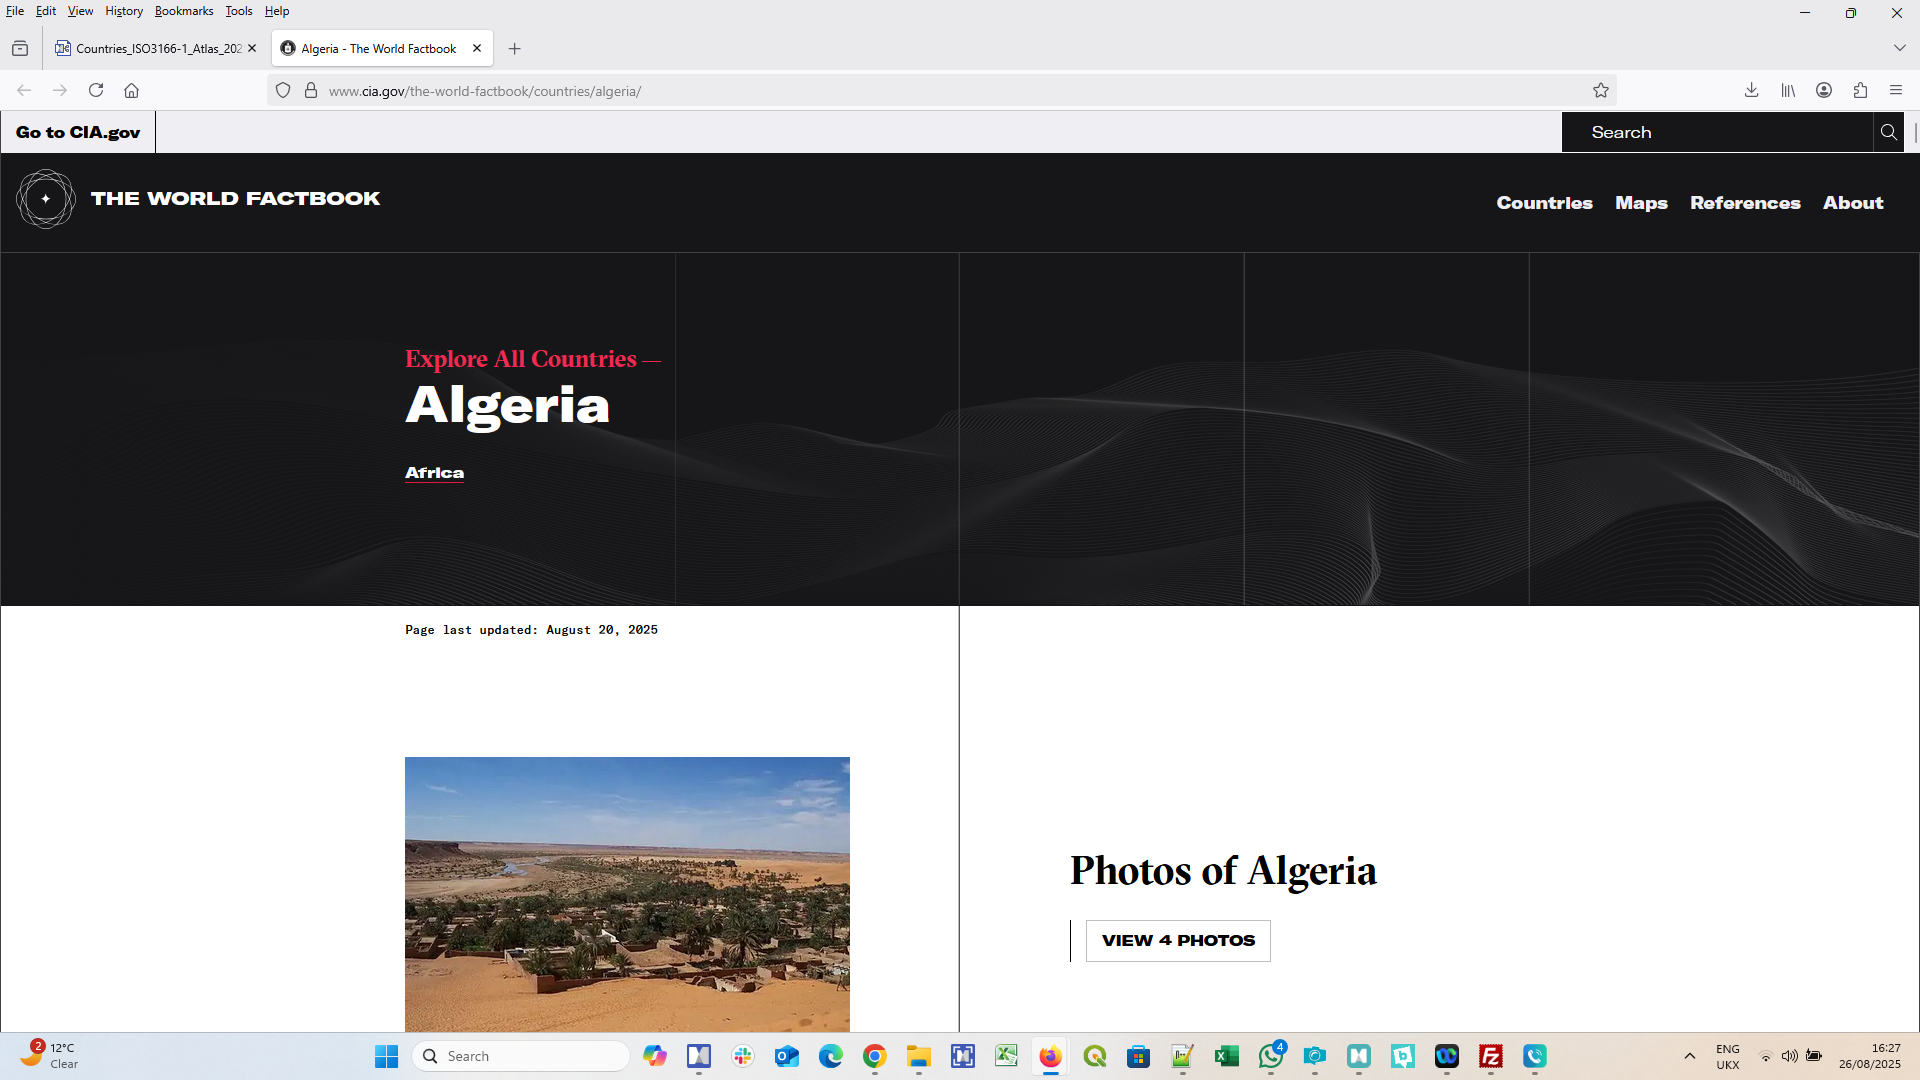Open the downloads panel icon

point(1751,90)
